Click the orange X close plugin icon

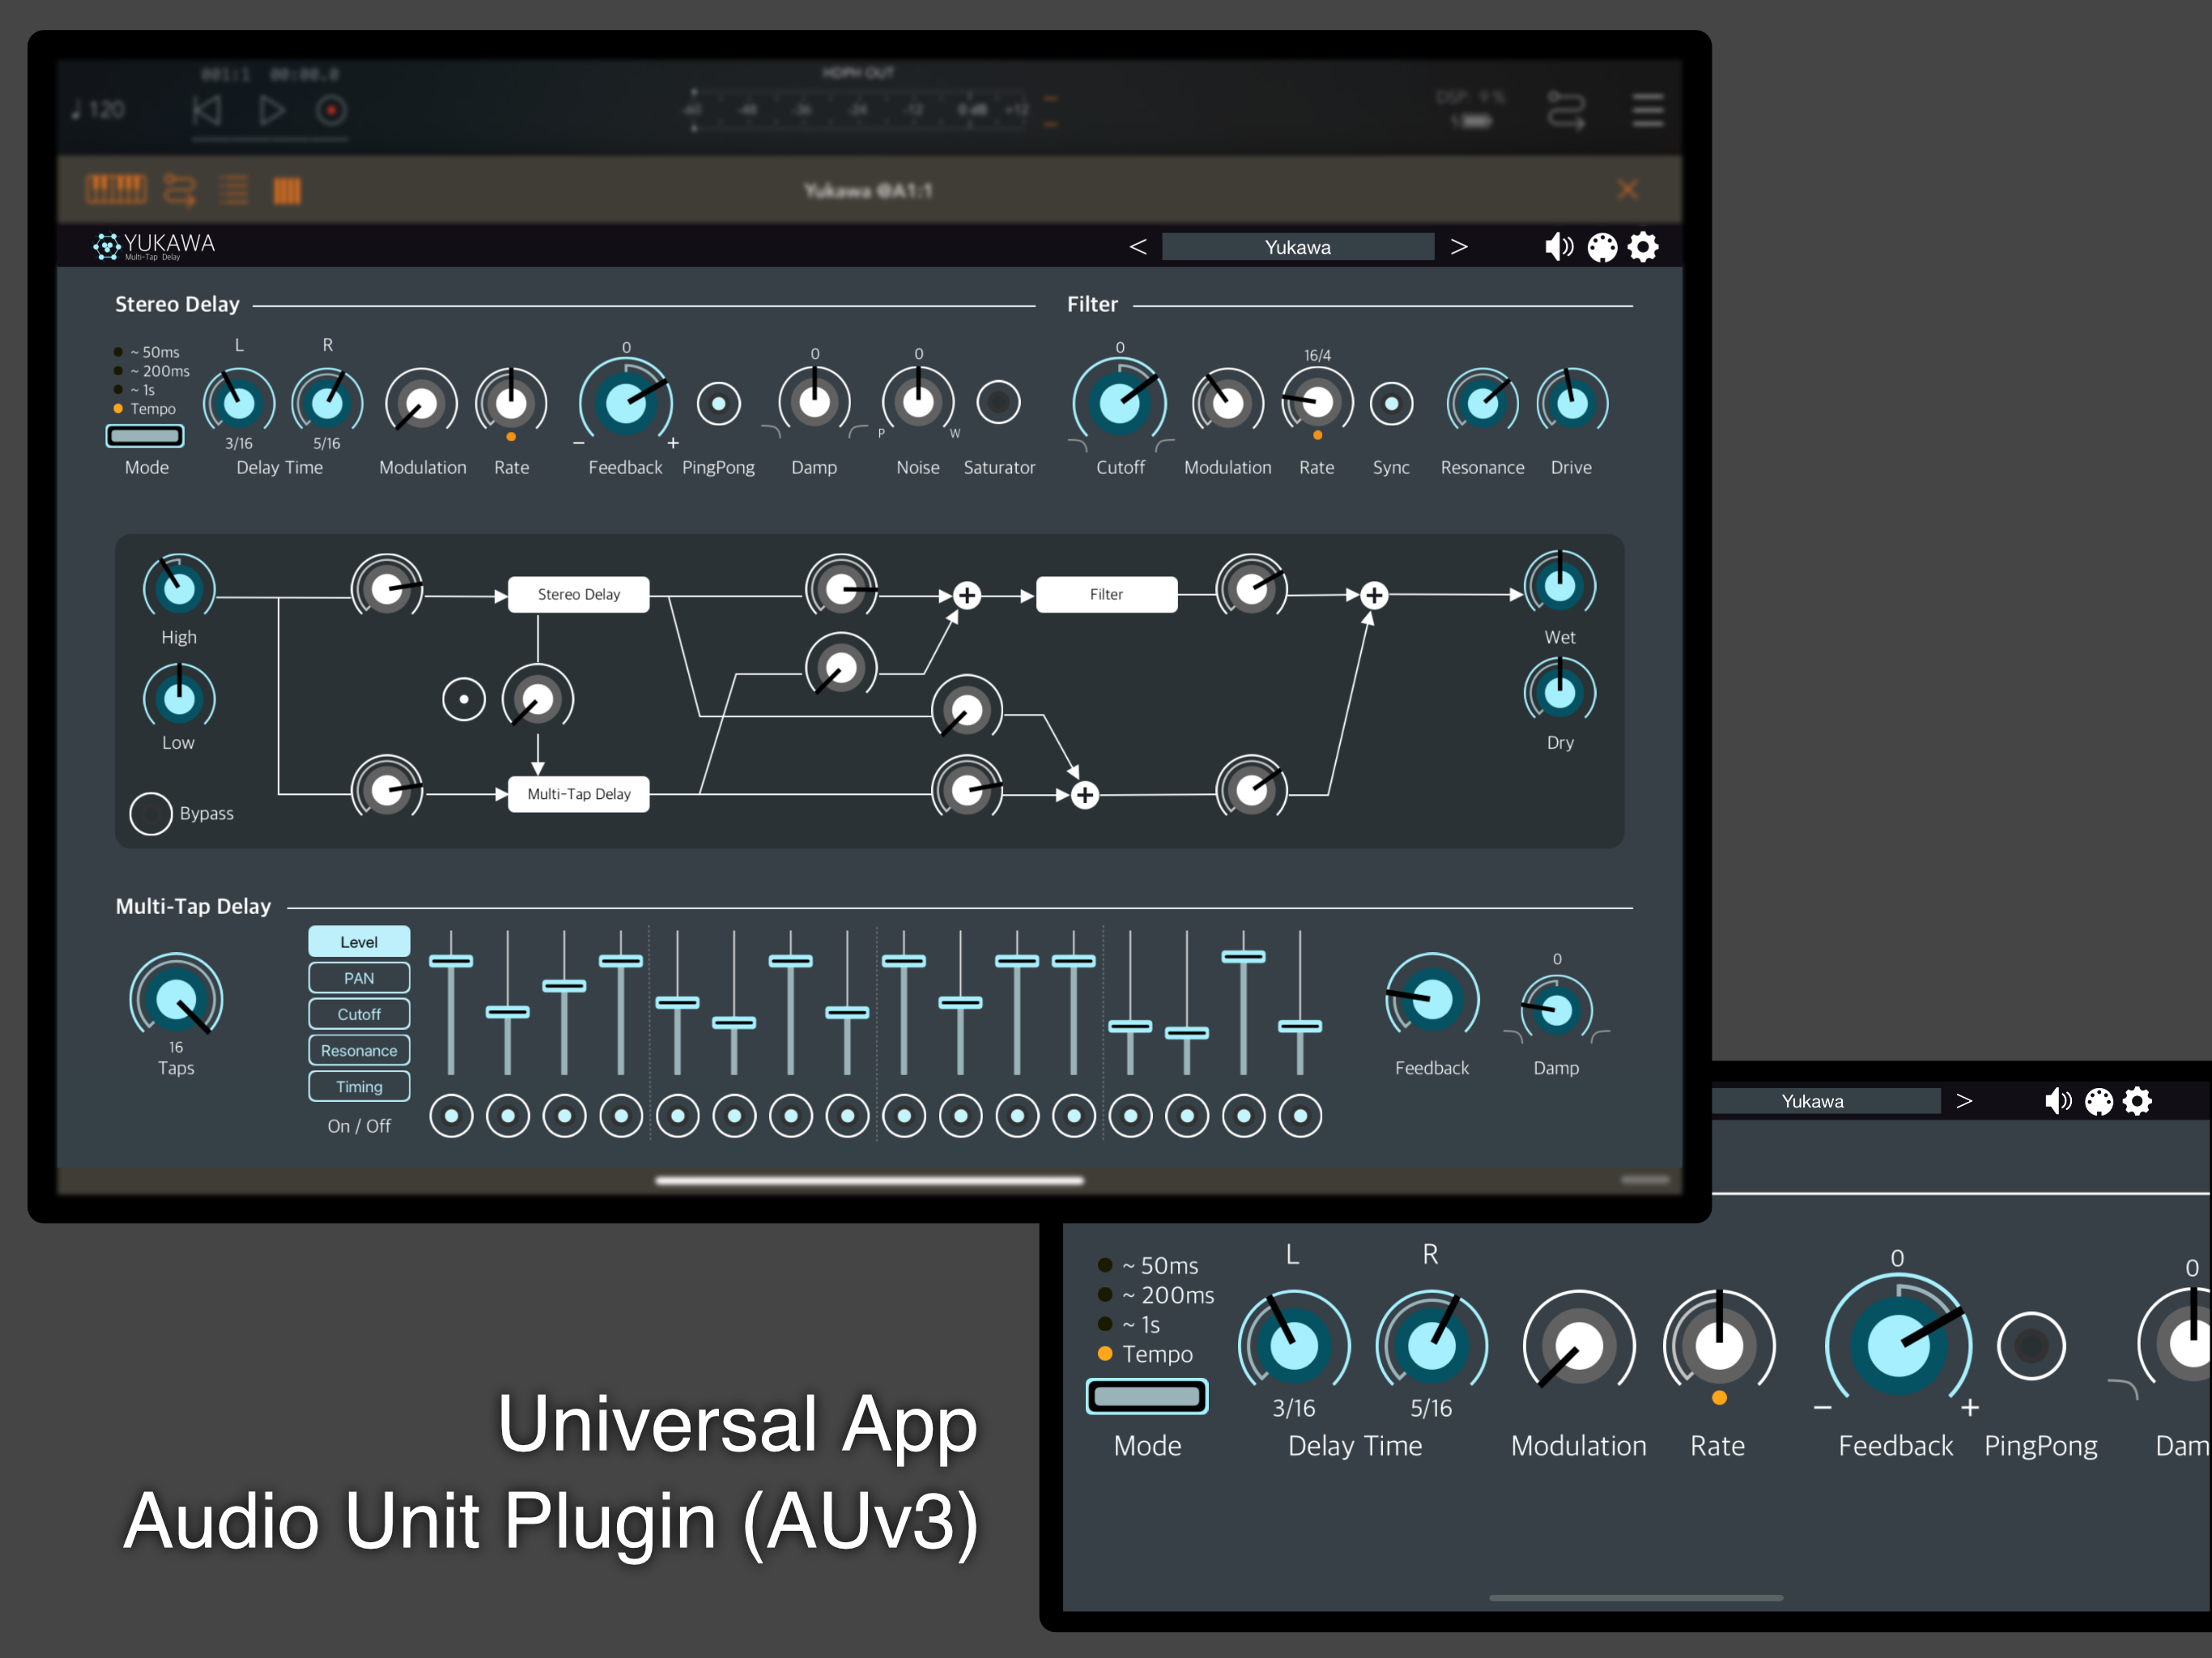coord(1627,189)
